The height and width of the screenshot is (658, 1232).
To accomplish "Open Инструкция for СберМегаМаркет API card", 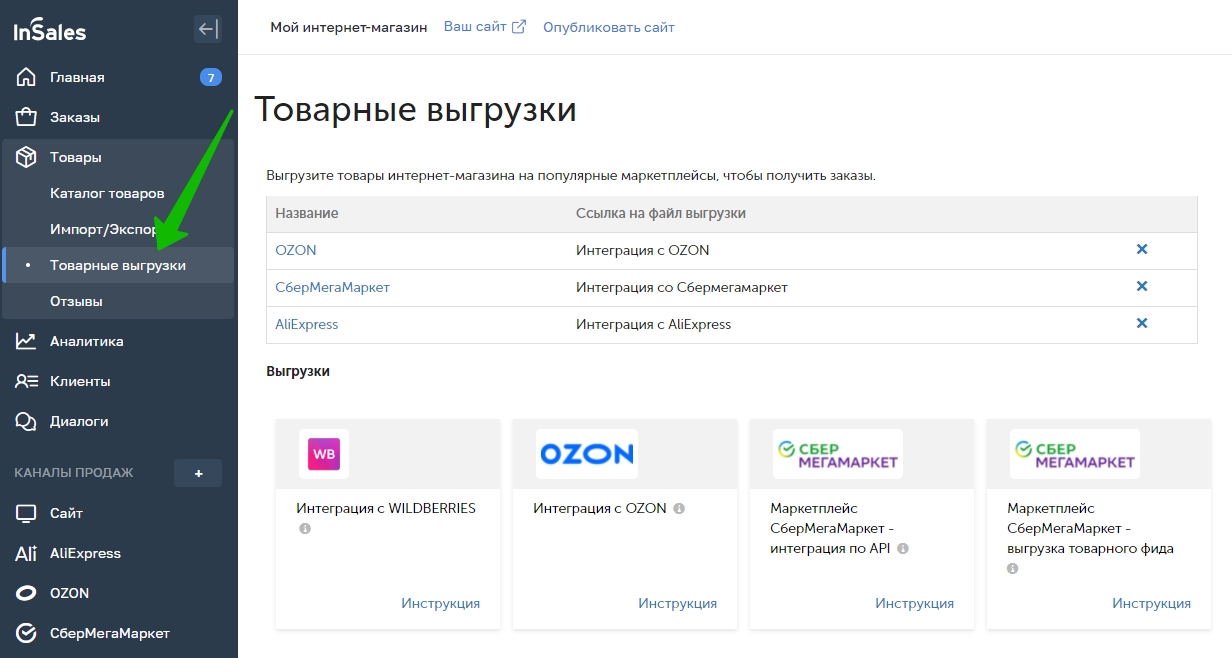I will 915,603.
